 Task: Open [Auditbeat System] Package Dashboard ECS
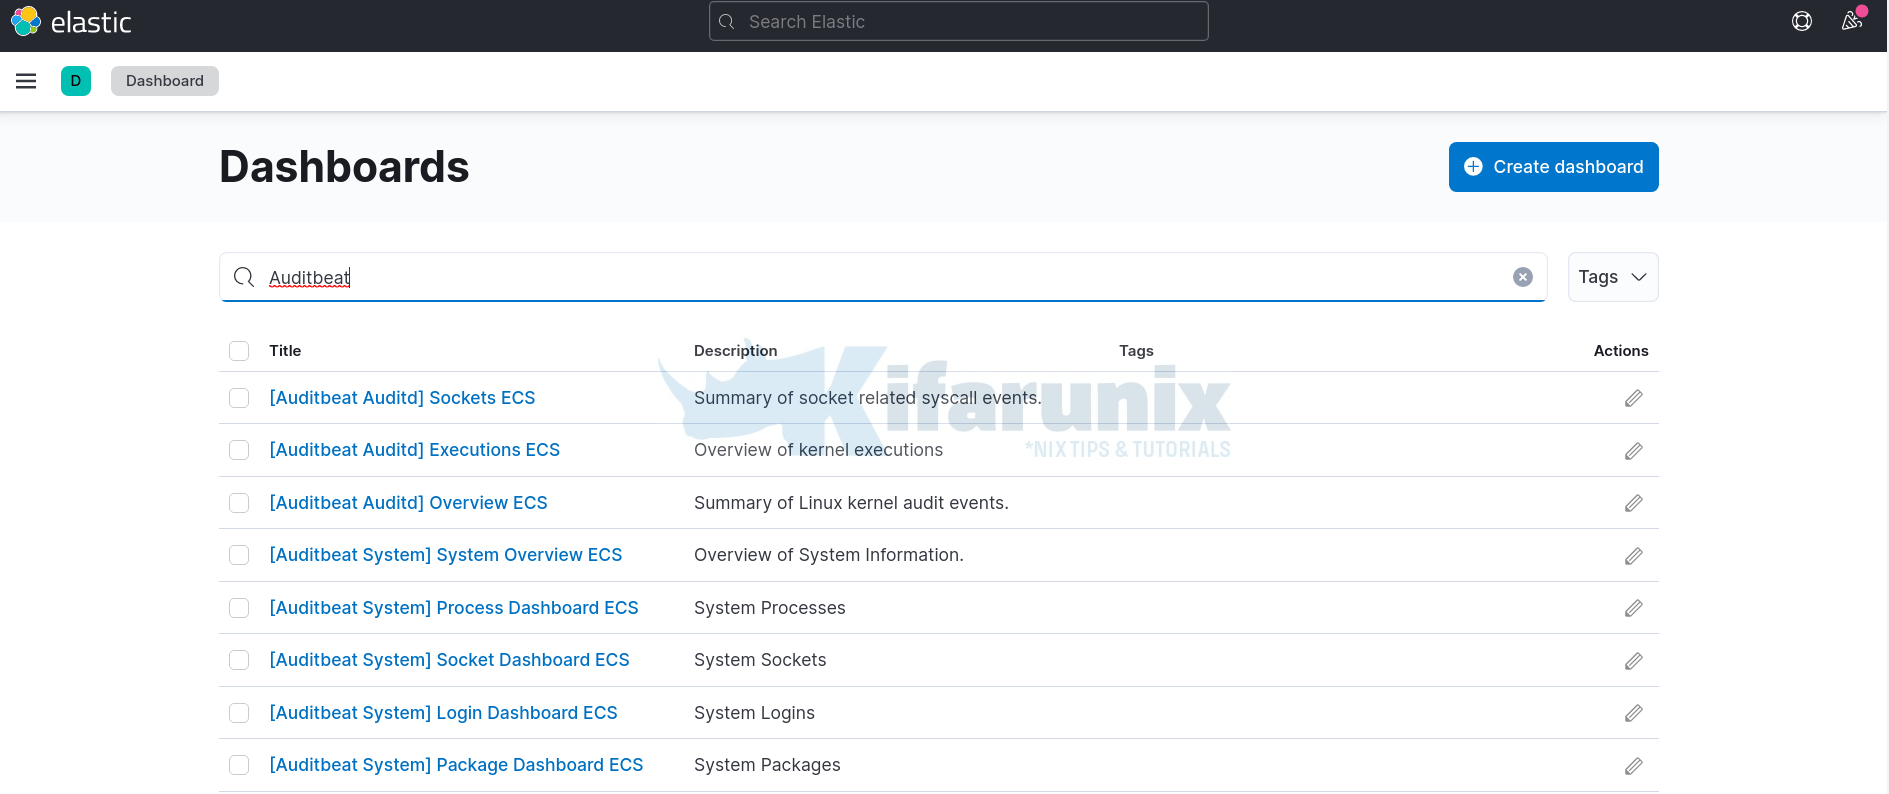pyautogui.click(x=456, y=765)
